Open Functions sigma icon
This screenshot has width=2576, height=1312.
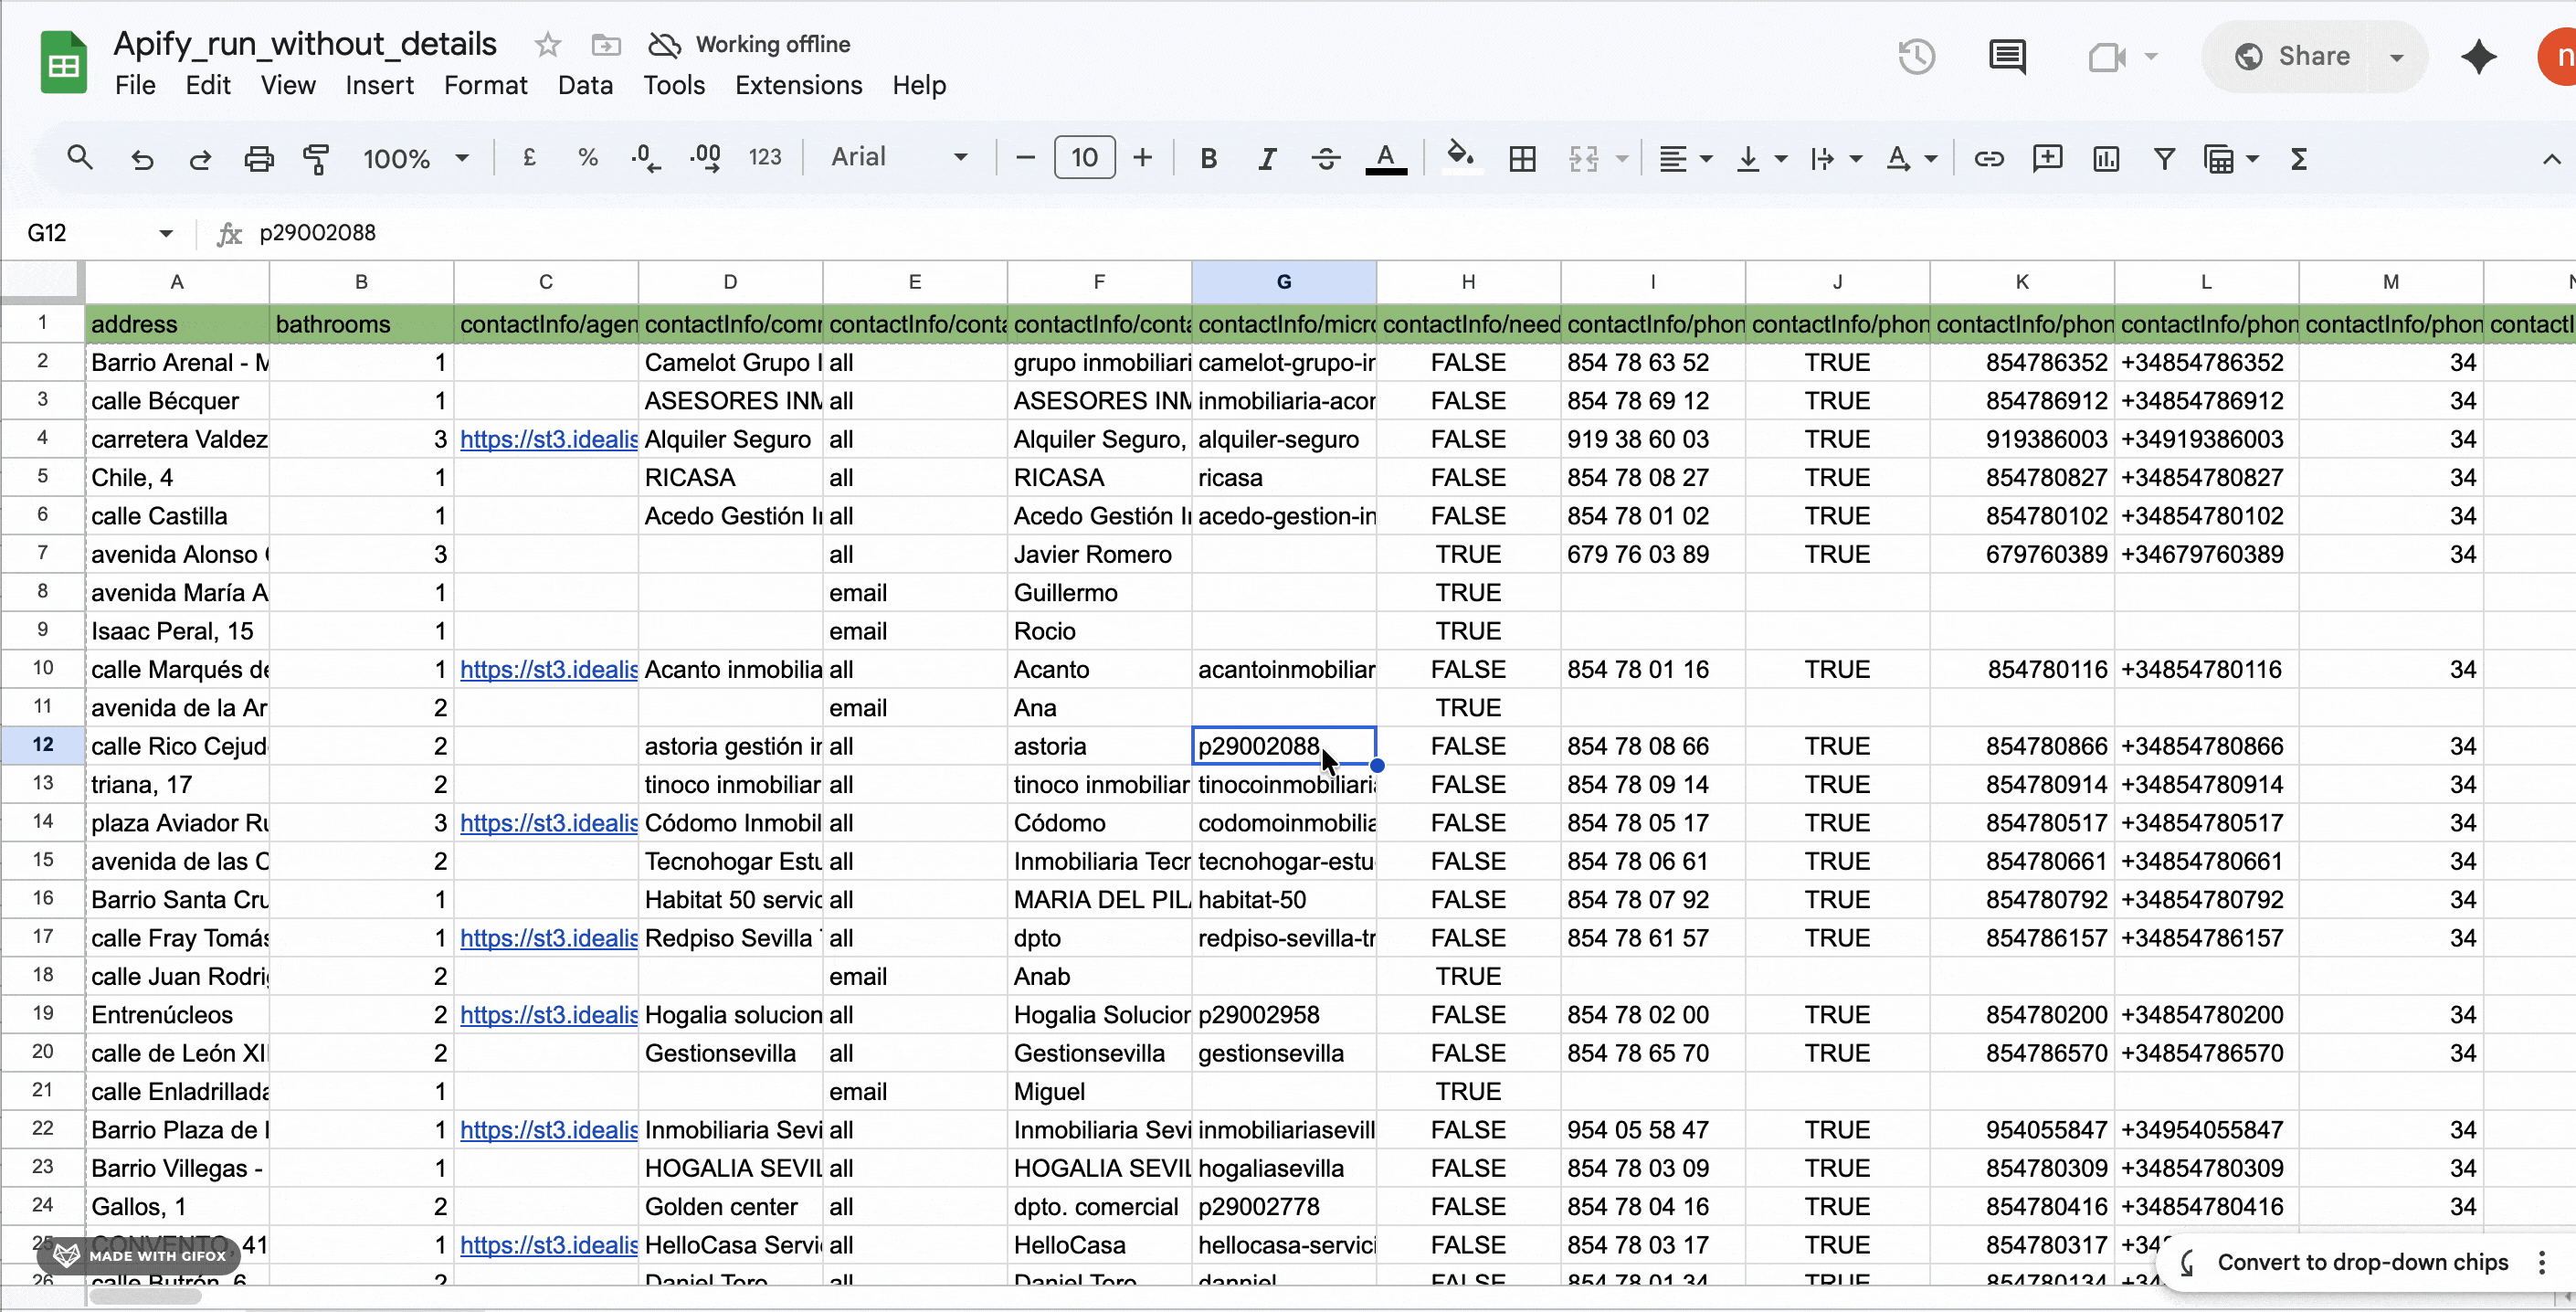coord(2298,158)
